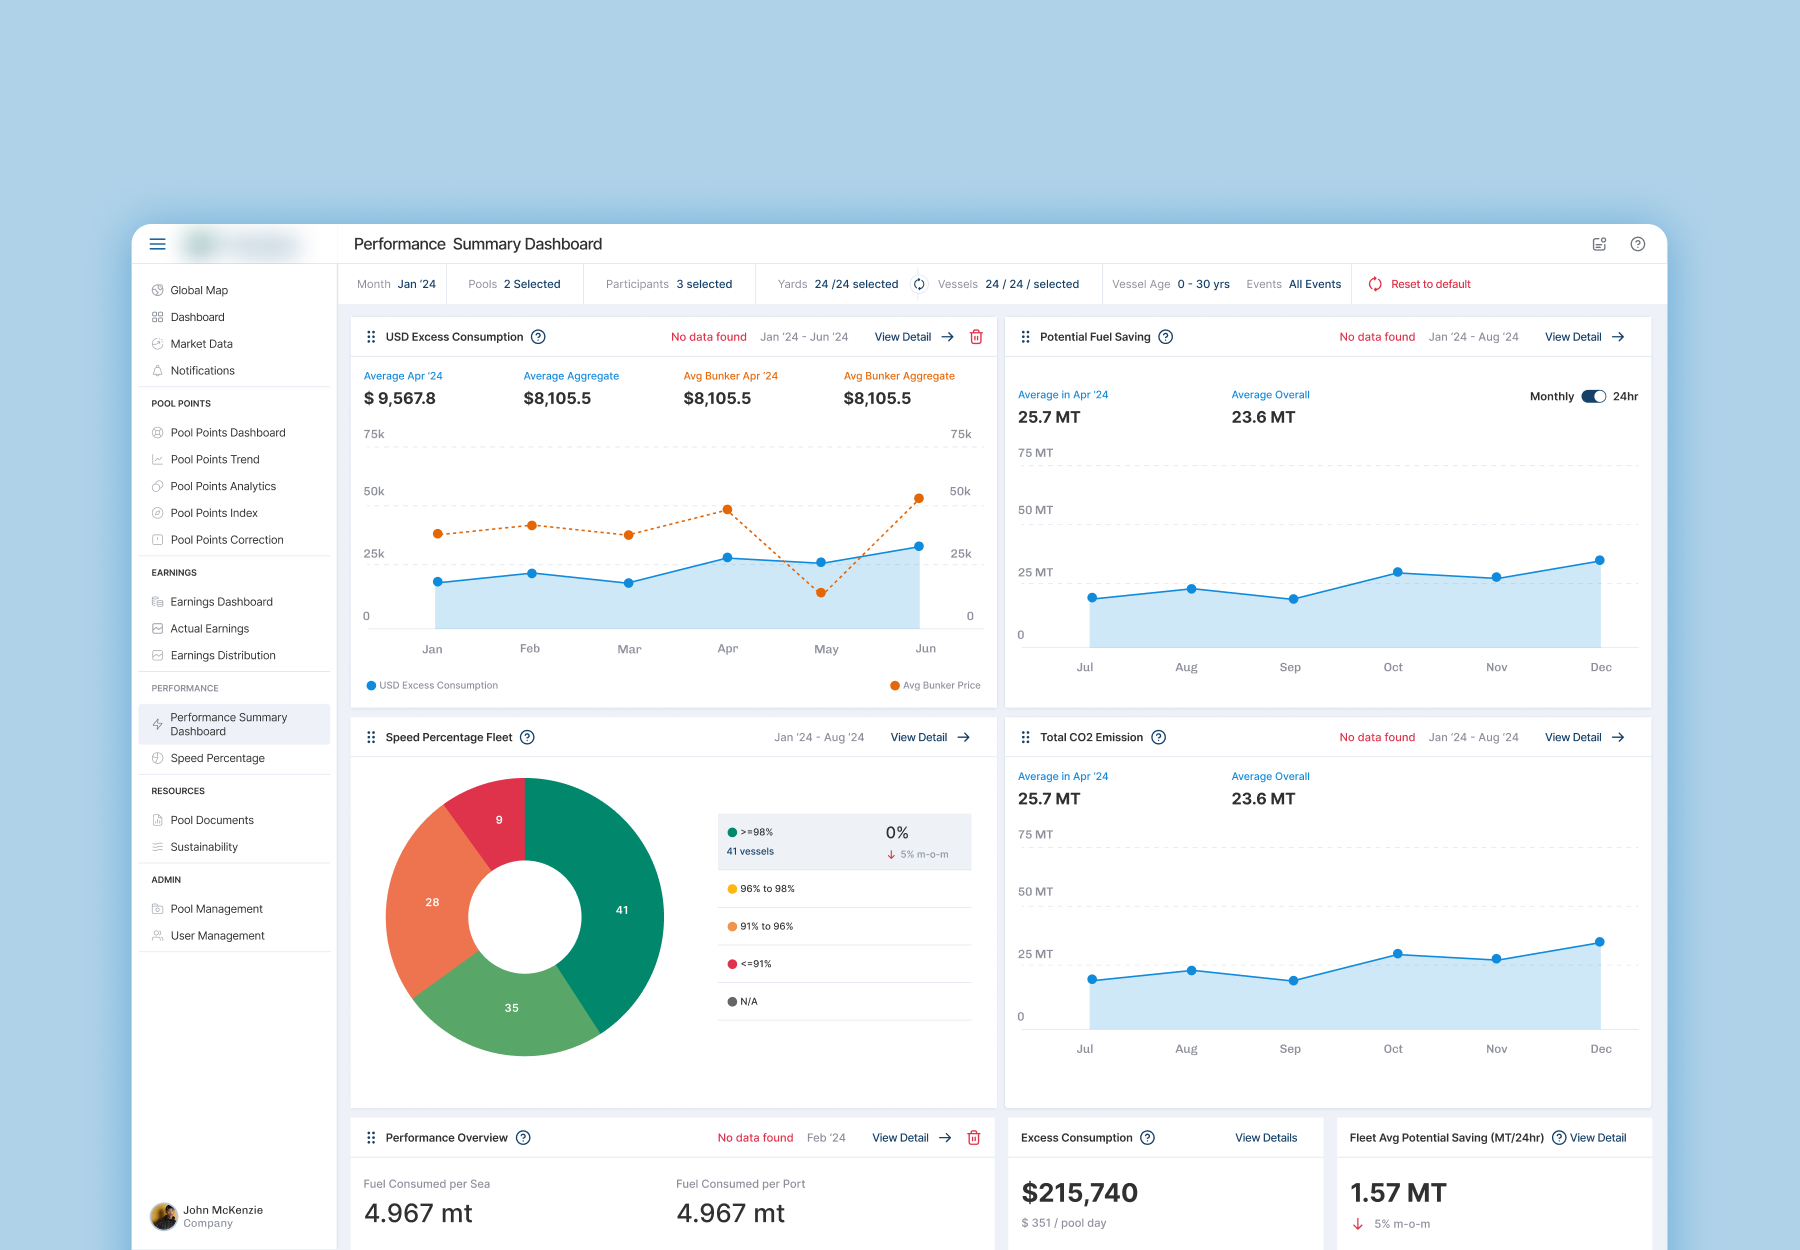Click Reset to default
This screenshot has width=1800, height=1250.
[1419, 284]
